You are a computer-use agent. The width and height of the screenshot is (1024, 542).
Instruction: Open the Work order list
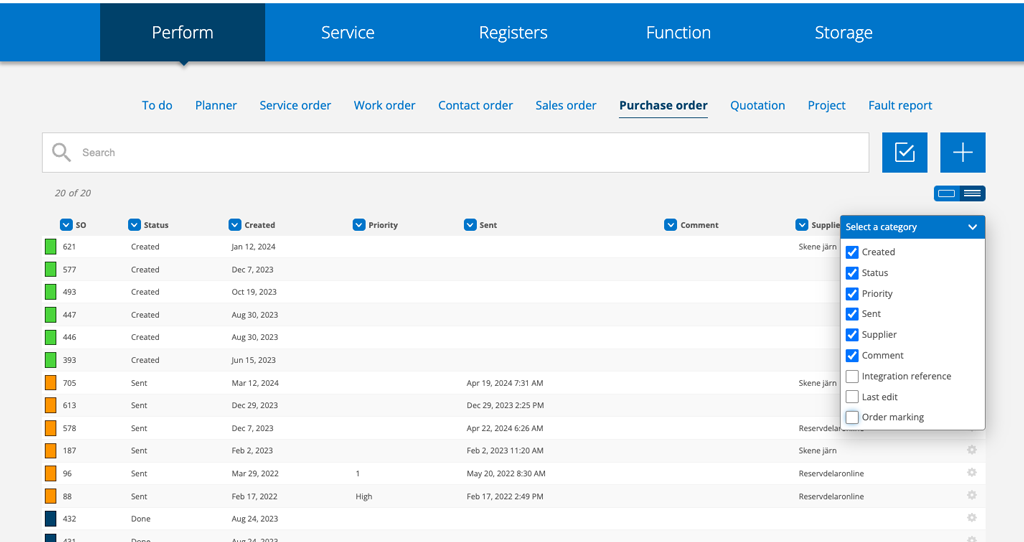pyautogui.click(x=385, y=105)
